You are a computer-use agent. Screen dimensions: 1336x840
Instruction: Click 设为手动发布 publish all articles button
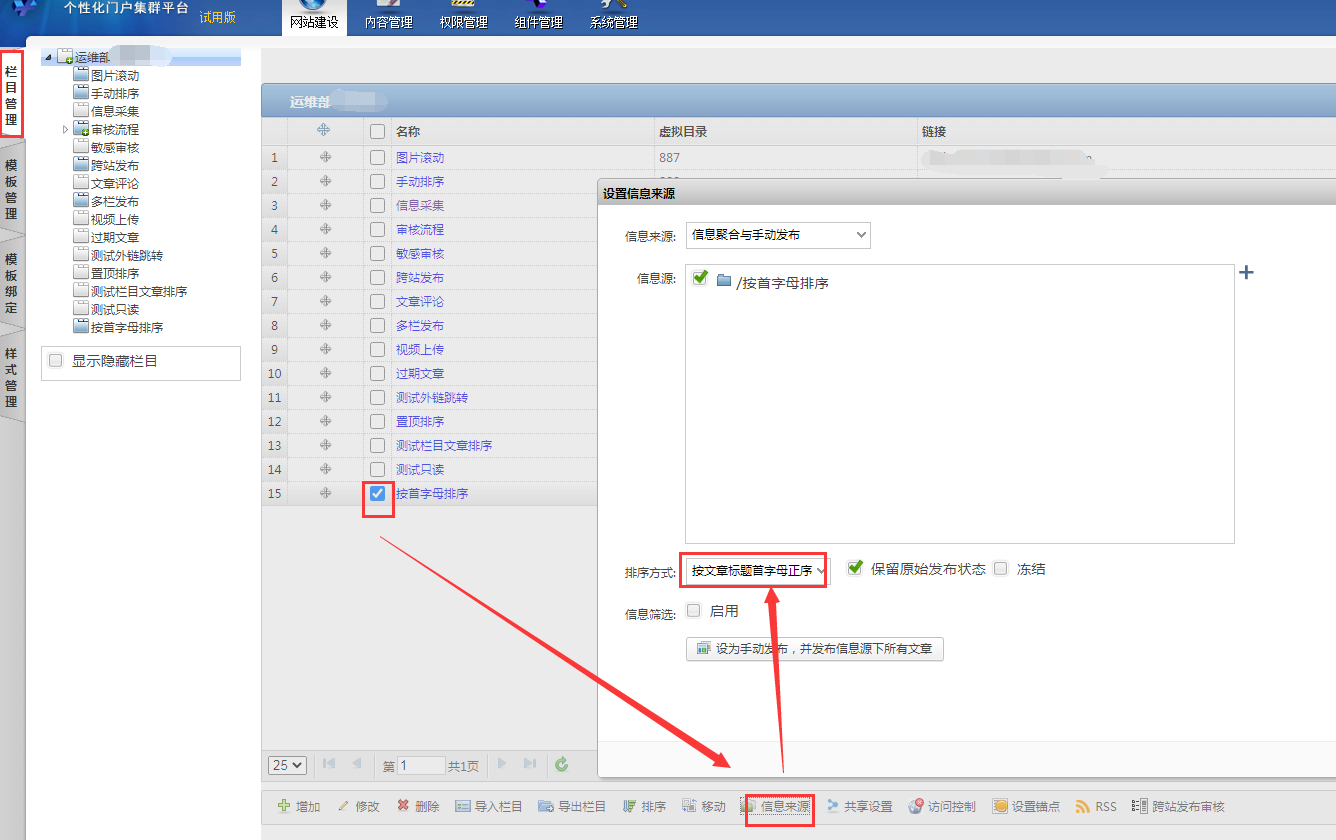click(814, 649)
